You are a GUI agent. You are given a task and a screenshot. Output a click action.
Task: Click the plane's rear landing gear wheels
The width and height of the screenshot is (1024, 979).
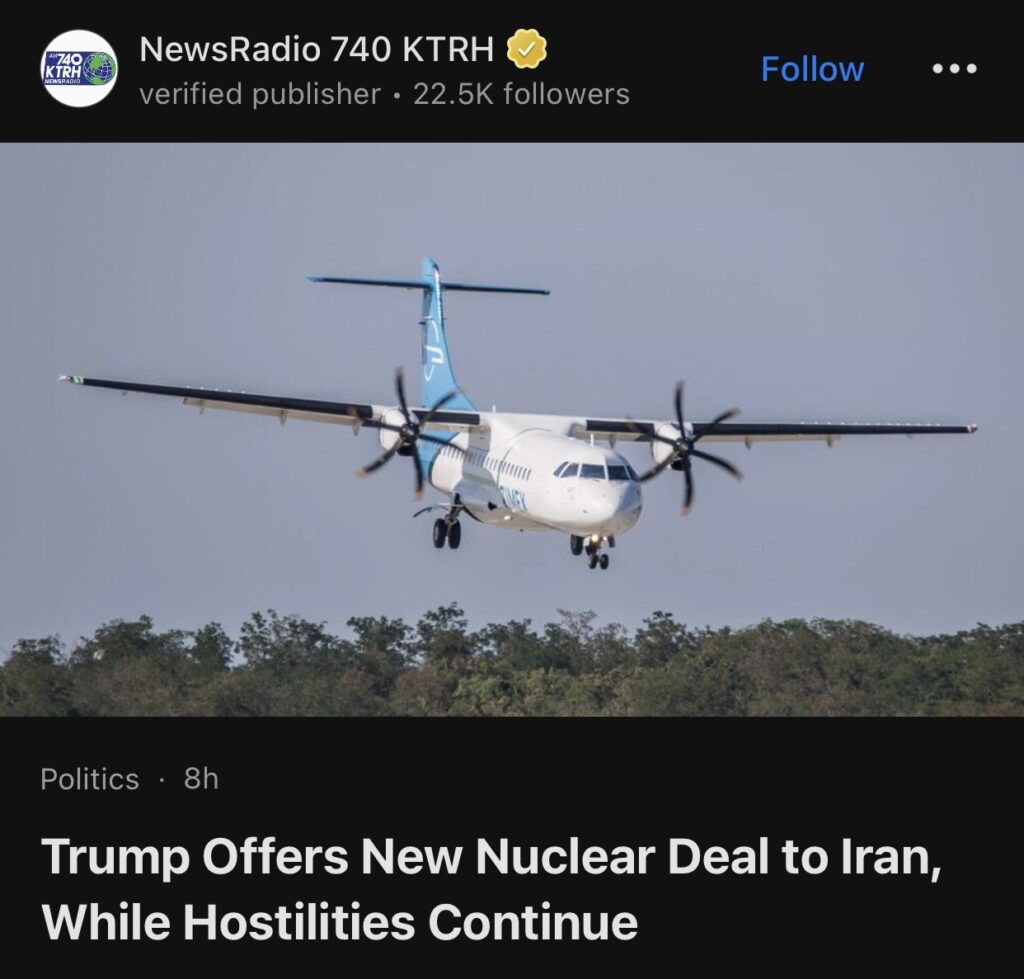pos(447,532)
